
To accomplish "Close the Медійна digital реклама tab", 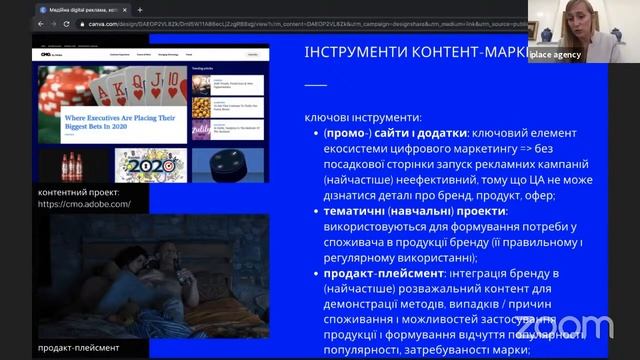I will [x=124, y=10].
